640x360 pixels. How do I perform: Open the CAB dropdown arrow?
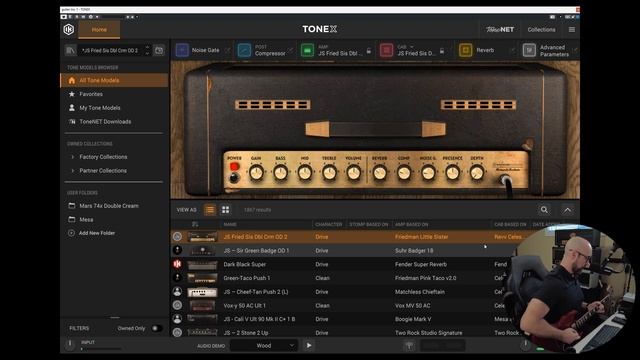tap(412, 47)
